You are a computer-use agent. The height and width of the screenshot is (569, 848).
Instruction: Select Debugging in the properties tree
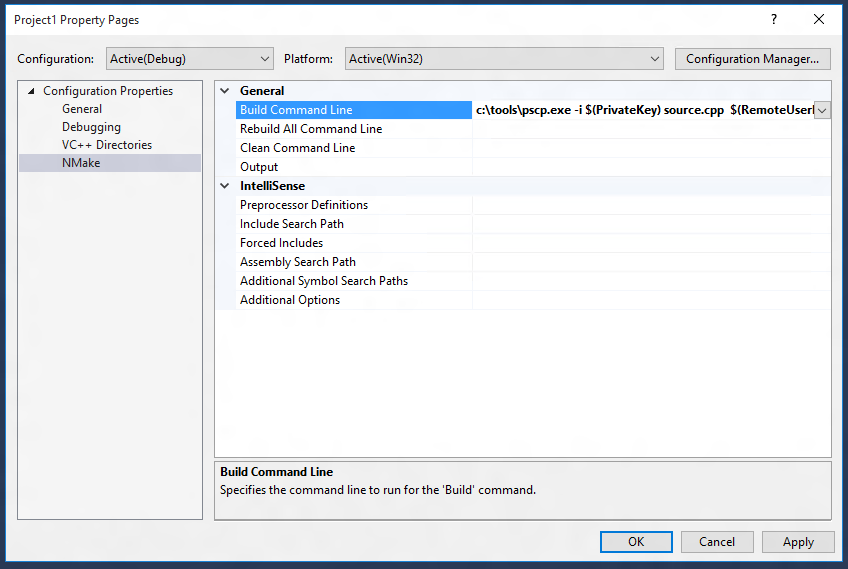(x=91, y=127)
